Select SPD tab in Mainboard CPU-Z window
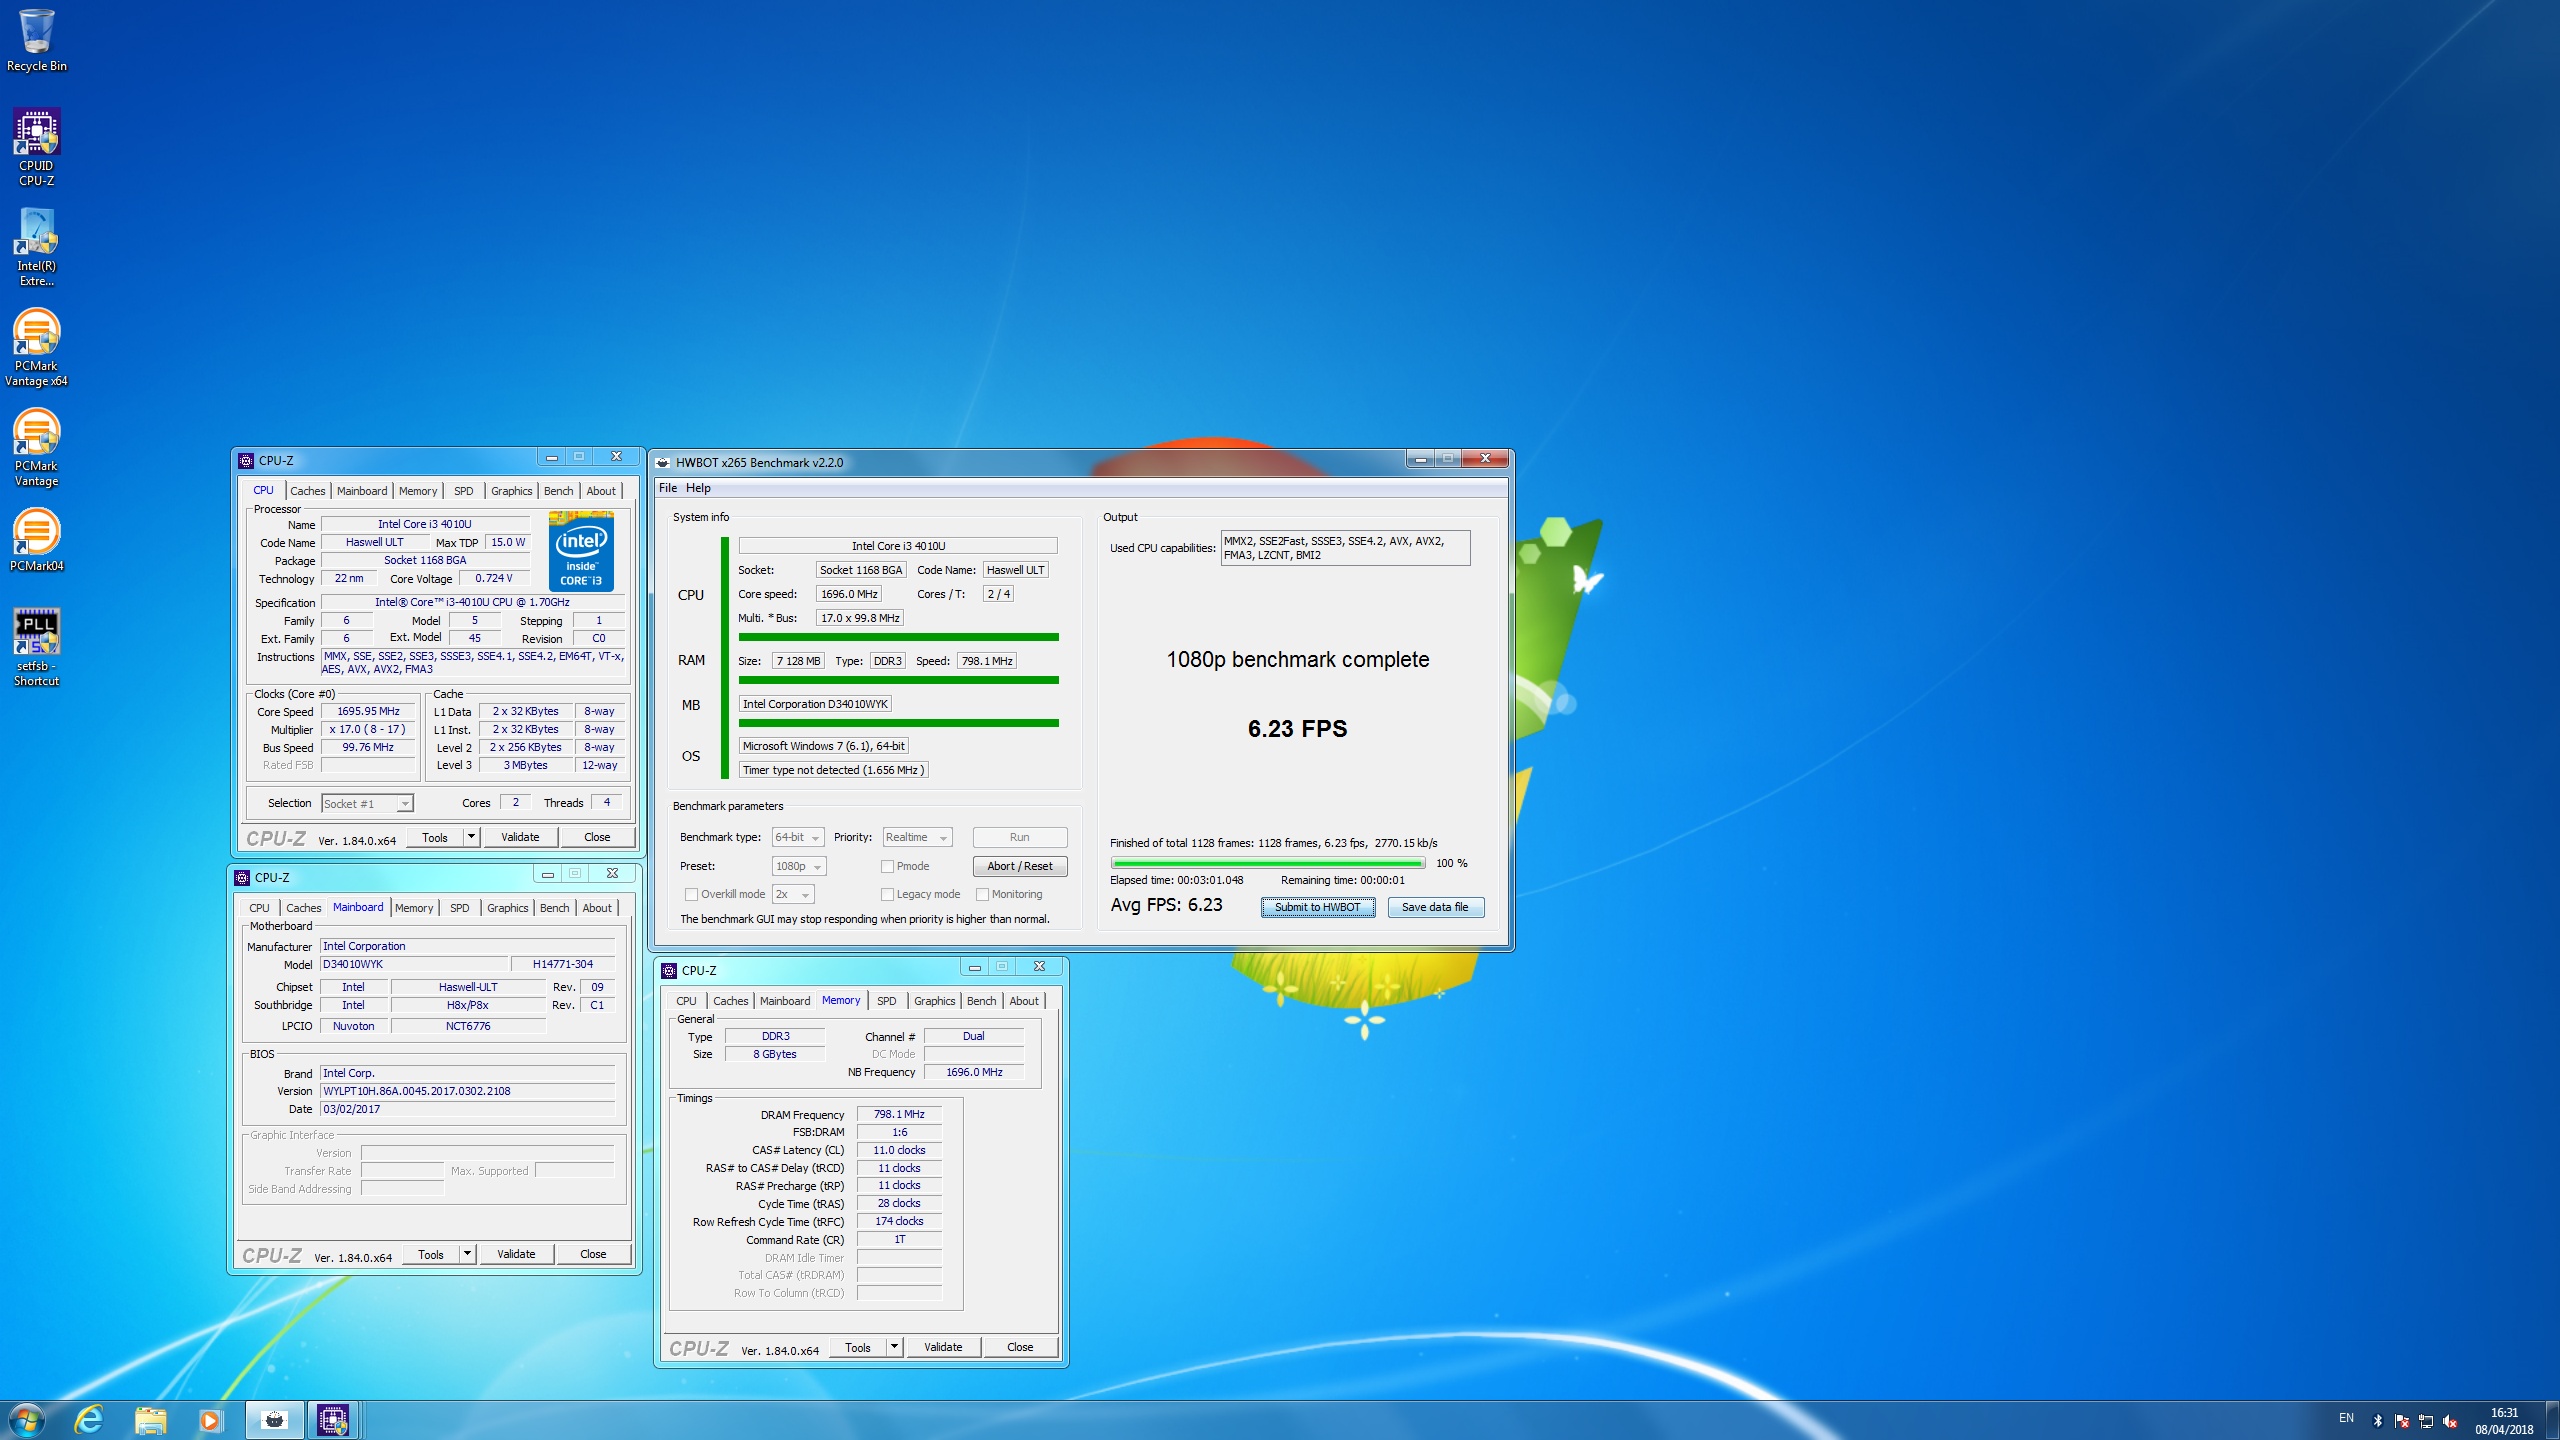The height and width of the screenshot is (1440, 2560). 459,908
